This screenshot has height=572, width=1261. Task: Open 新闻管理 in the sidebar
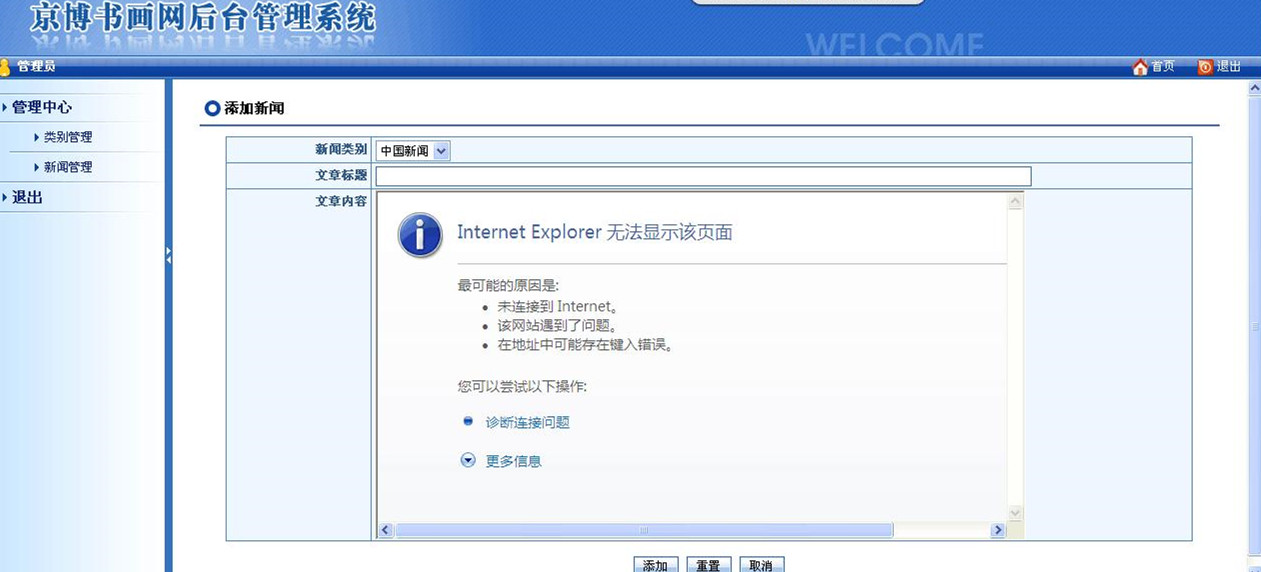point(67,167)
